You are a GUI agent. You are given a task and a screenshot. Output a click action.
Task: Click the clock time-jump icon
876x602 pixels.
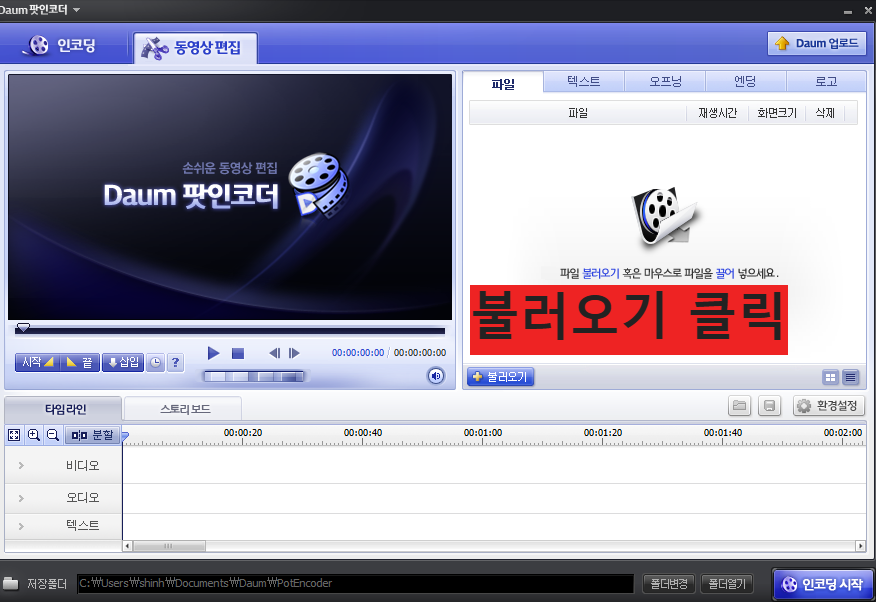pos(155,362)
